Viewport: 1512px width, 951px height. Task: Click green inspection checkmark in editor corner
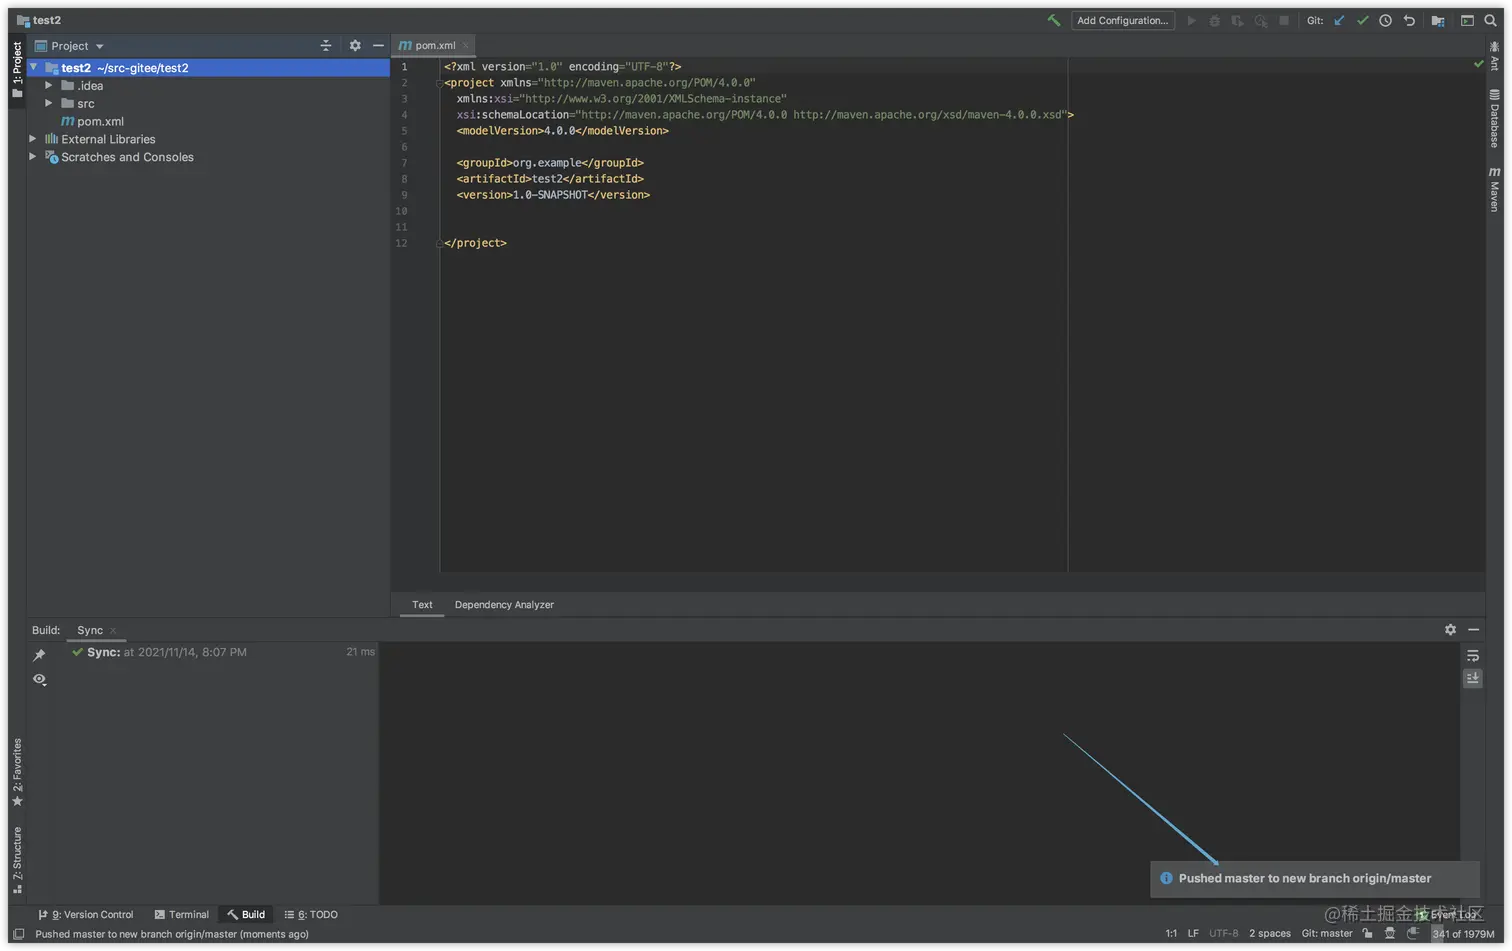(x=1478, y=64)
